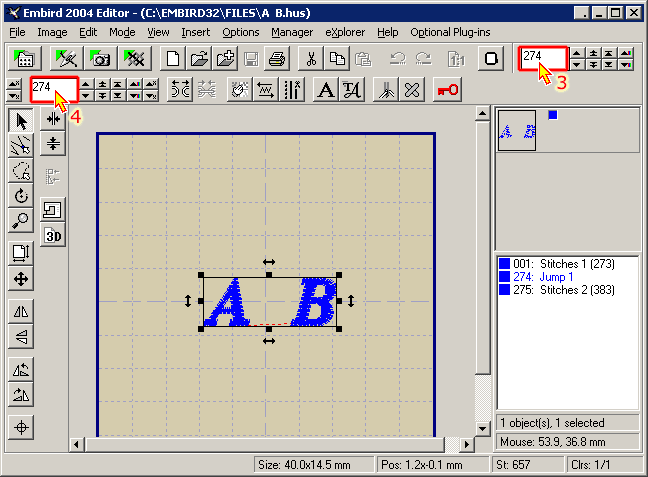Click the resize dimensions tool icon

[x=21, y=253]
